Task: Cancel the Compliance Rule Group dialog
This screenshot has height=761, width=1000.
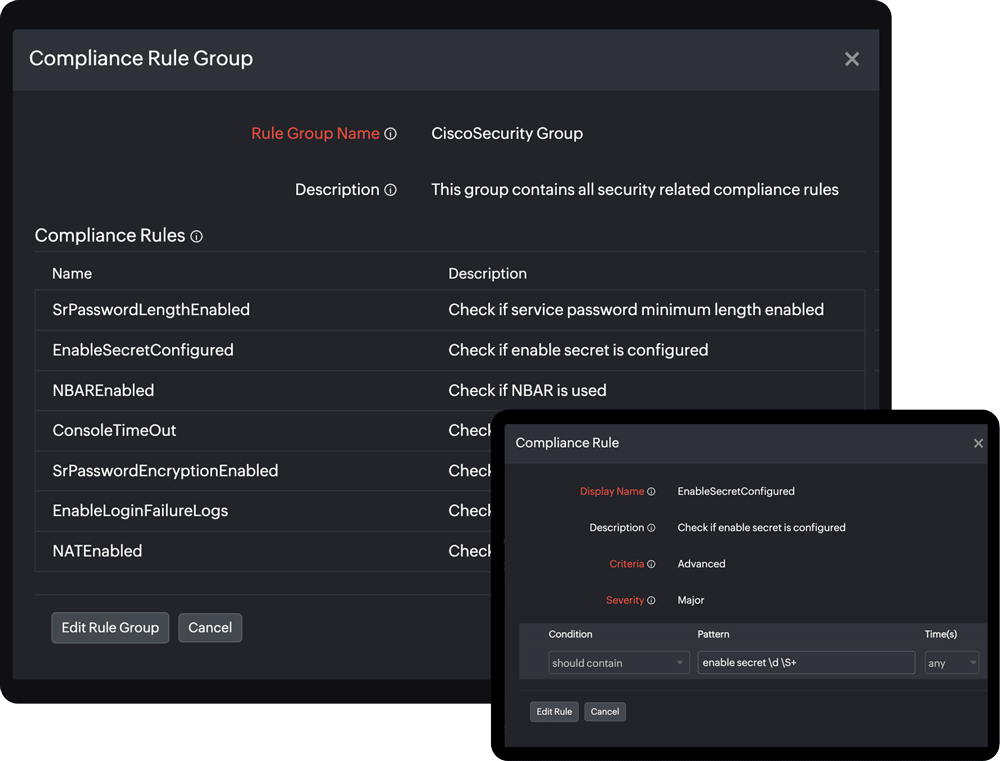Action: 210,627
